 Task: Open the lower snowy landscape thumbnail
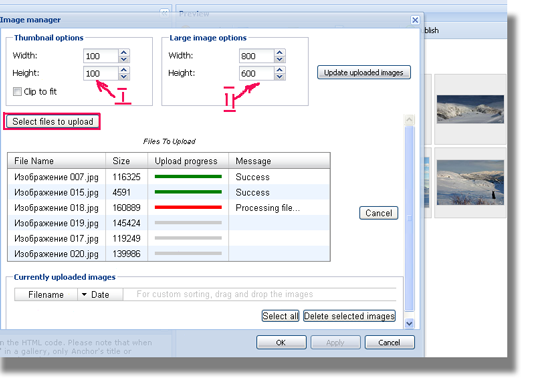tap(470, 182)
